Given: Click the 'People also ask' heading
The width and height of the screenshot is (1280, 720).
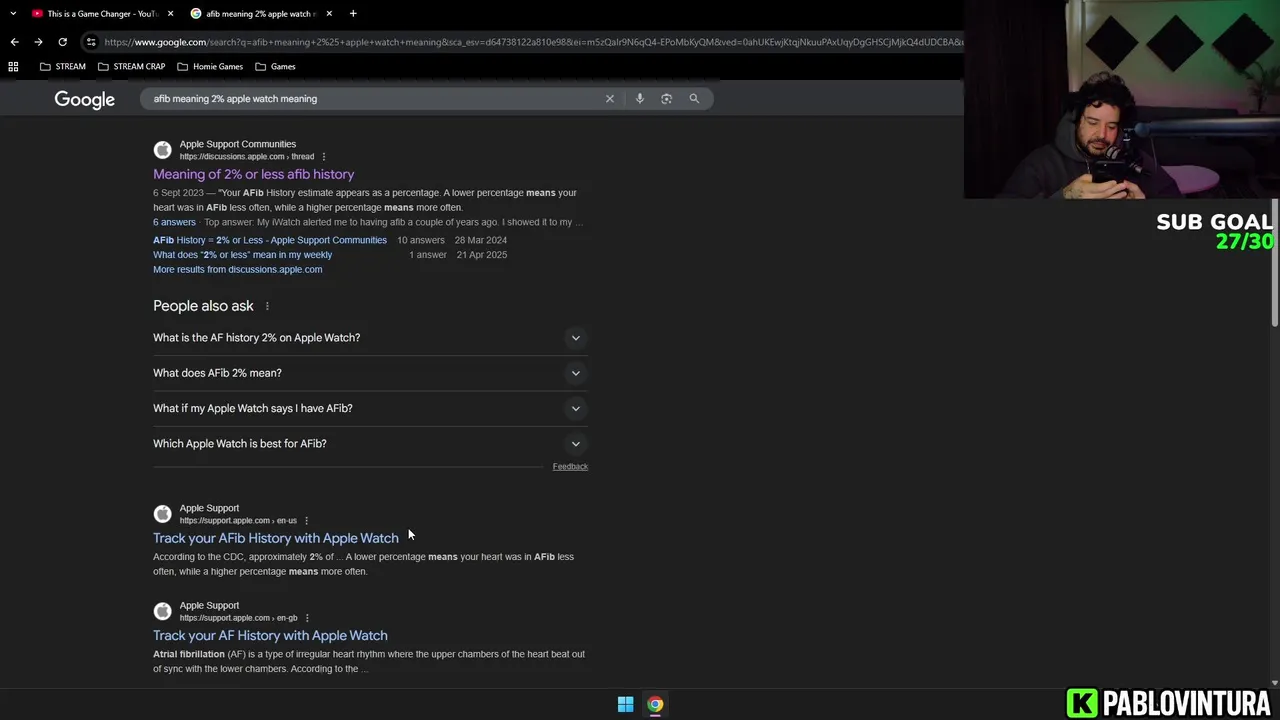Looking at the screenshot, I should (x=203, y=306).
